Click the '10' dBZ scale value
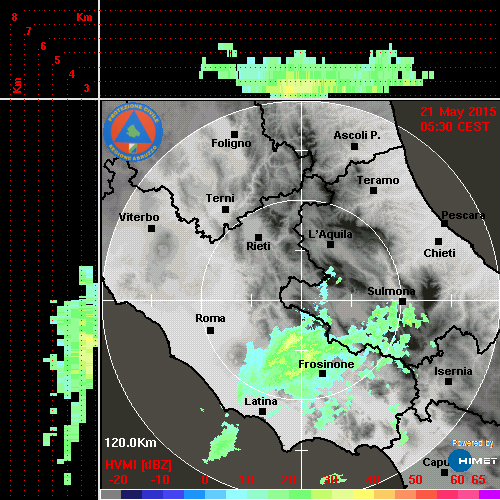Image resolution: width=500 pixels, height=500 pixels. pyautogui.click(x=247, y=480)
